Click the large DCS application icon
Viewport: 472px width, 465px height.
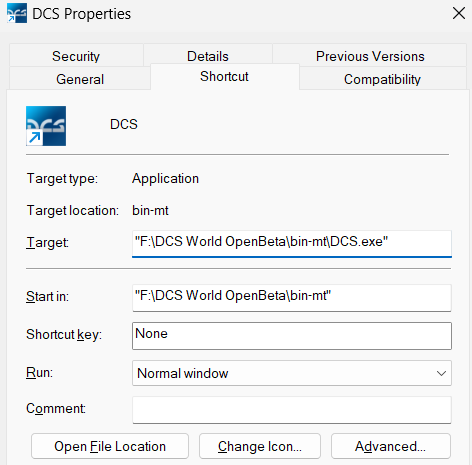pyautogui.click(x=46, y=126)
